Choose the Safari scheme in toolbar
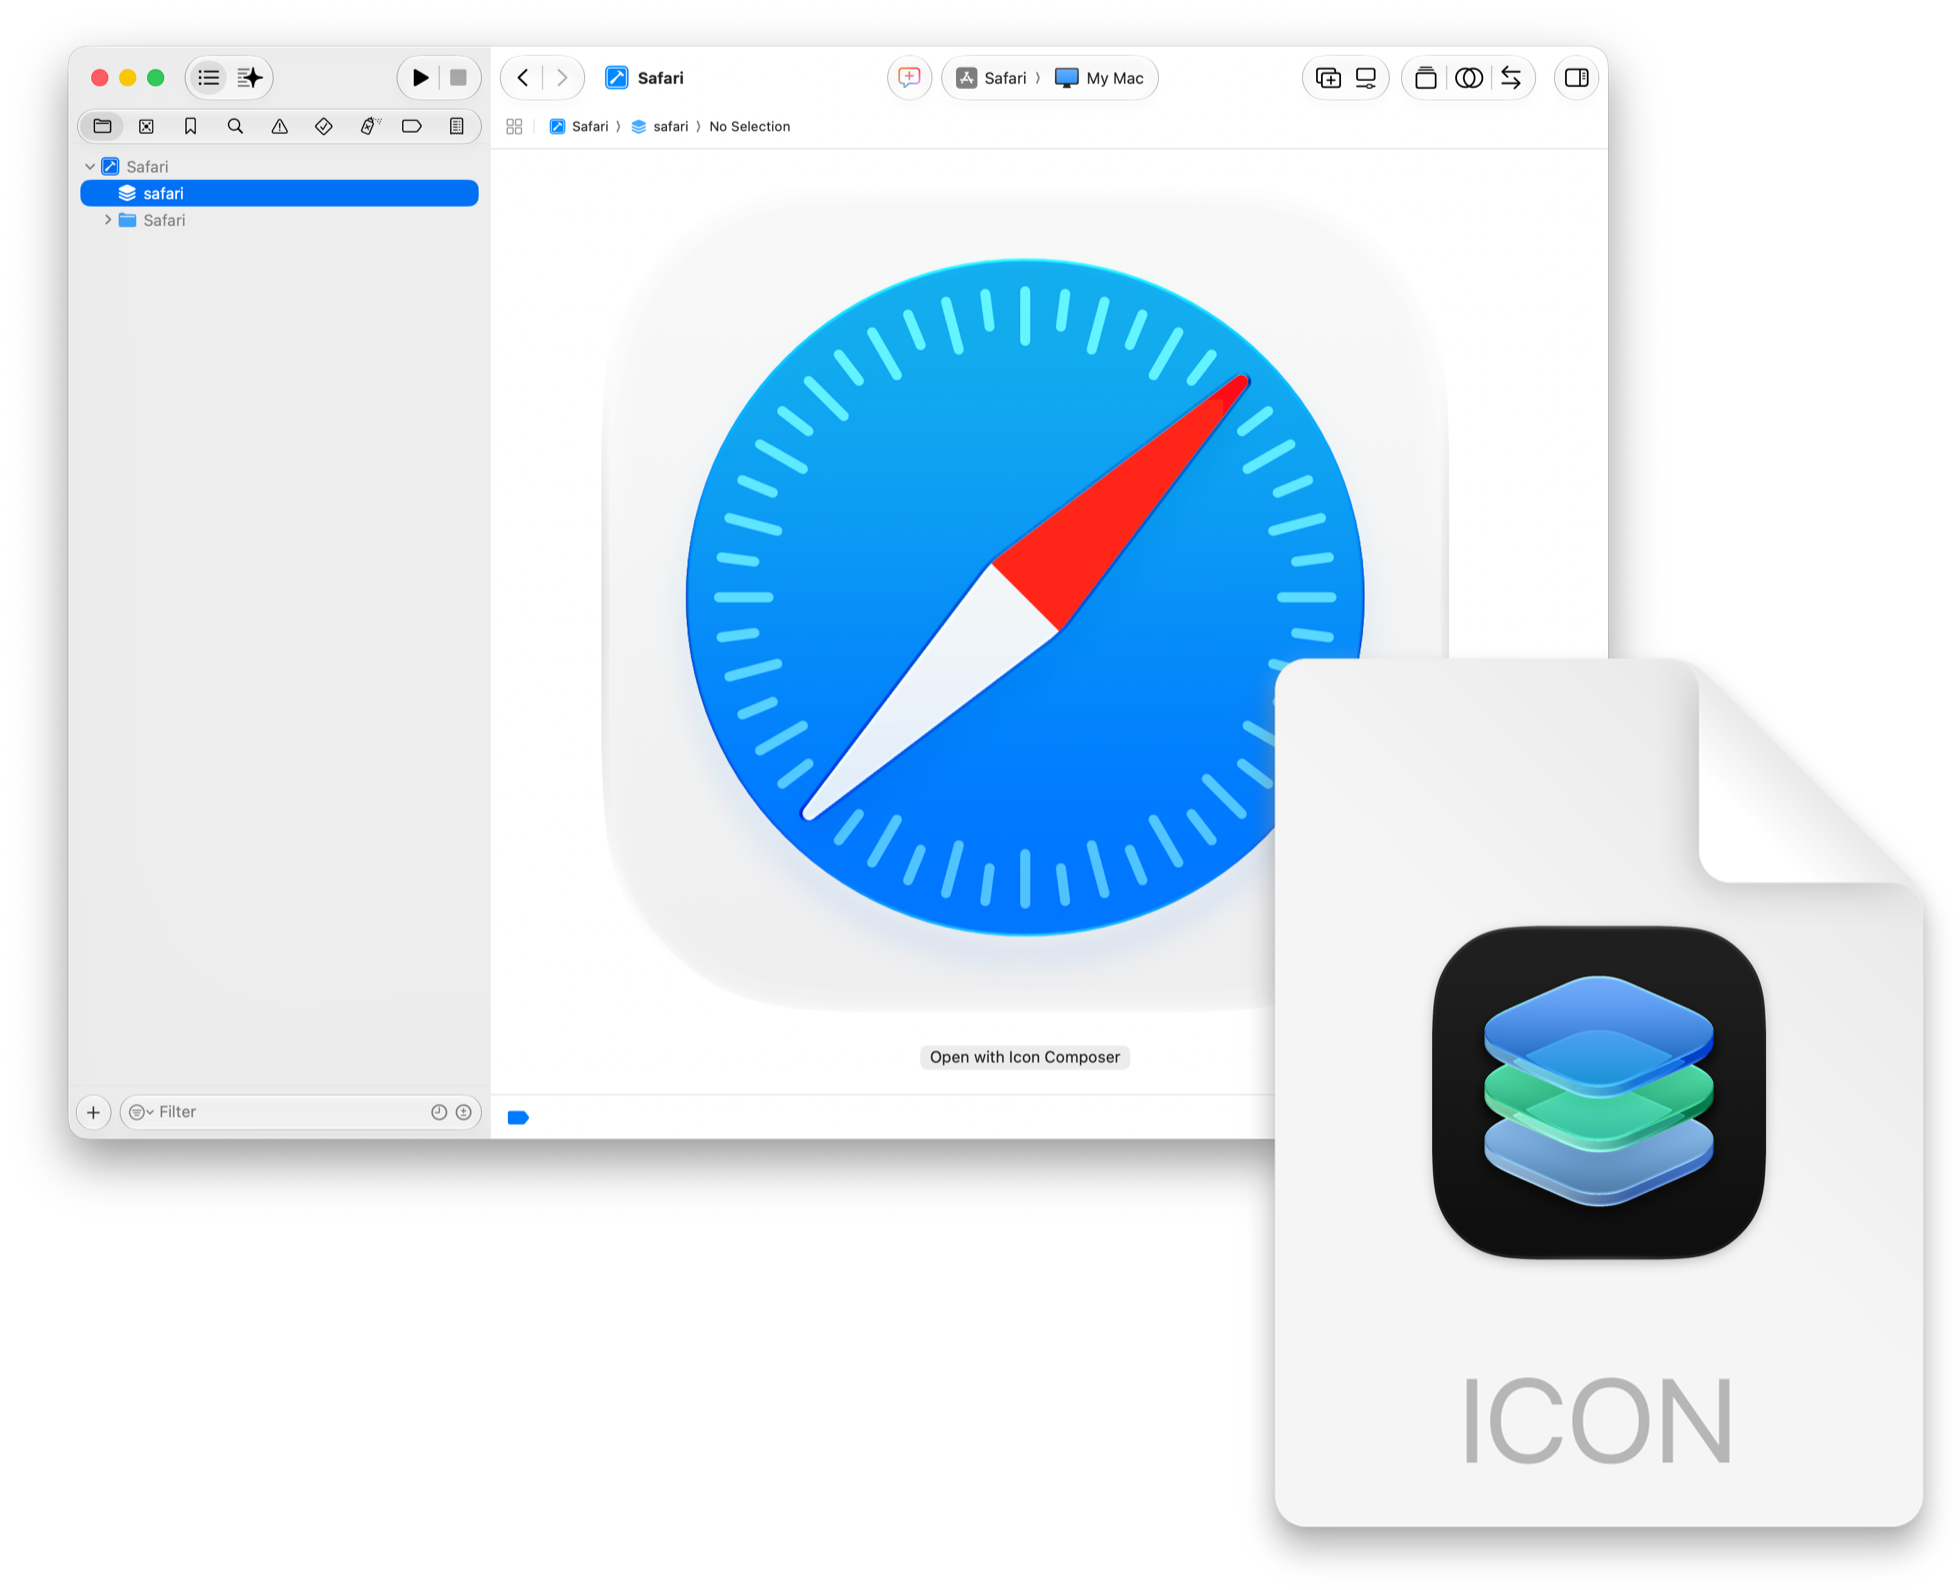This screenshot has height=1590, width=1960. (992, 78)
